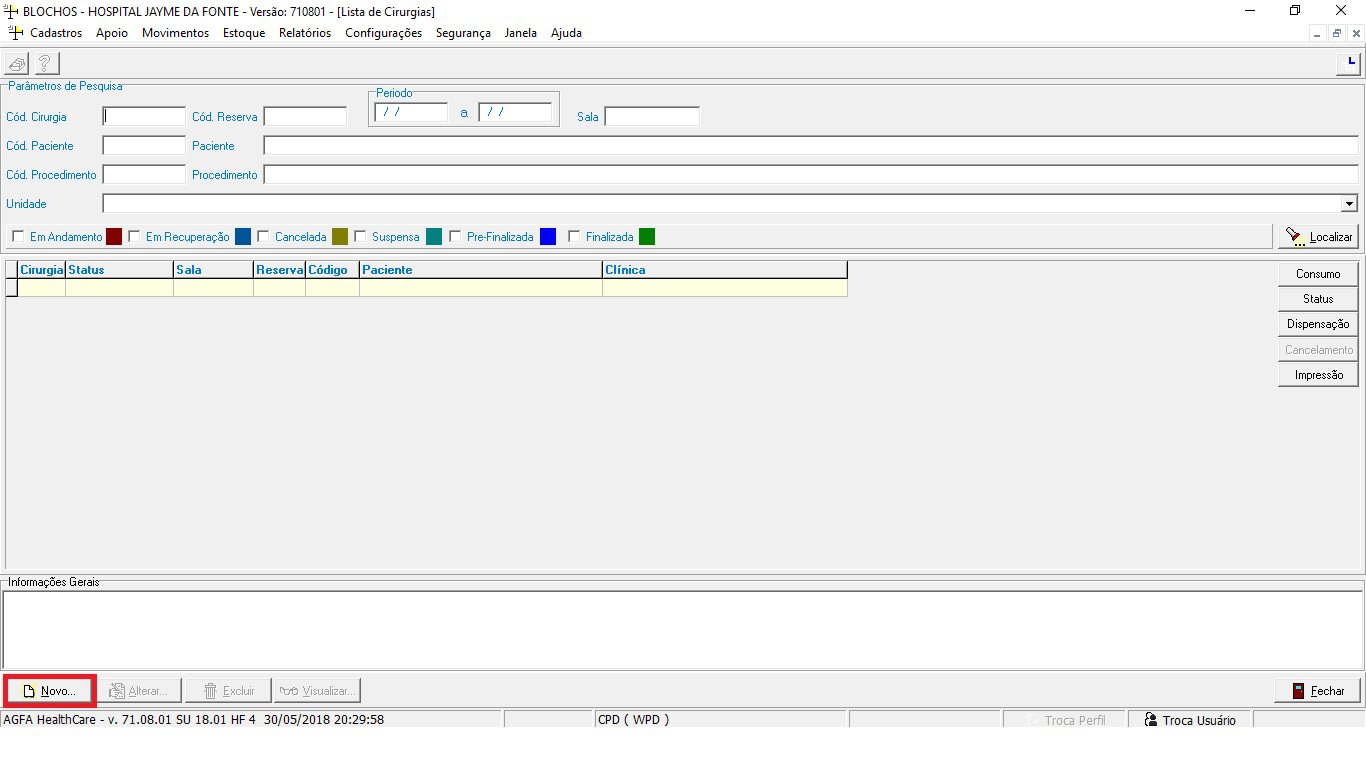Check the Em Andamento checkbox
The height and width of the screenshot is (768, 1366).
coord(18,237)
